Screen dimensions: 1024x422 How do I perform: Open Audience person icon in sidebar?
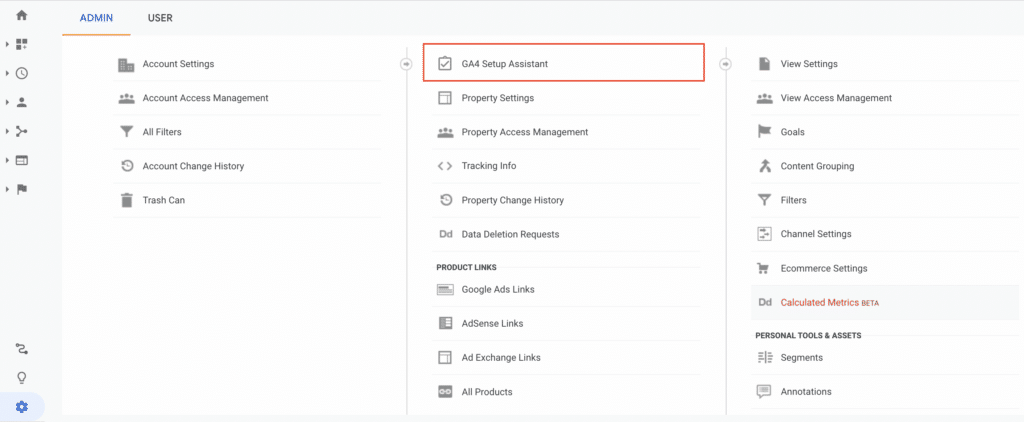point(22,102)
